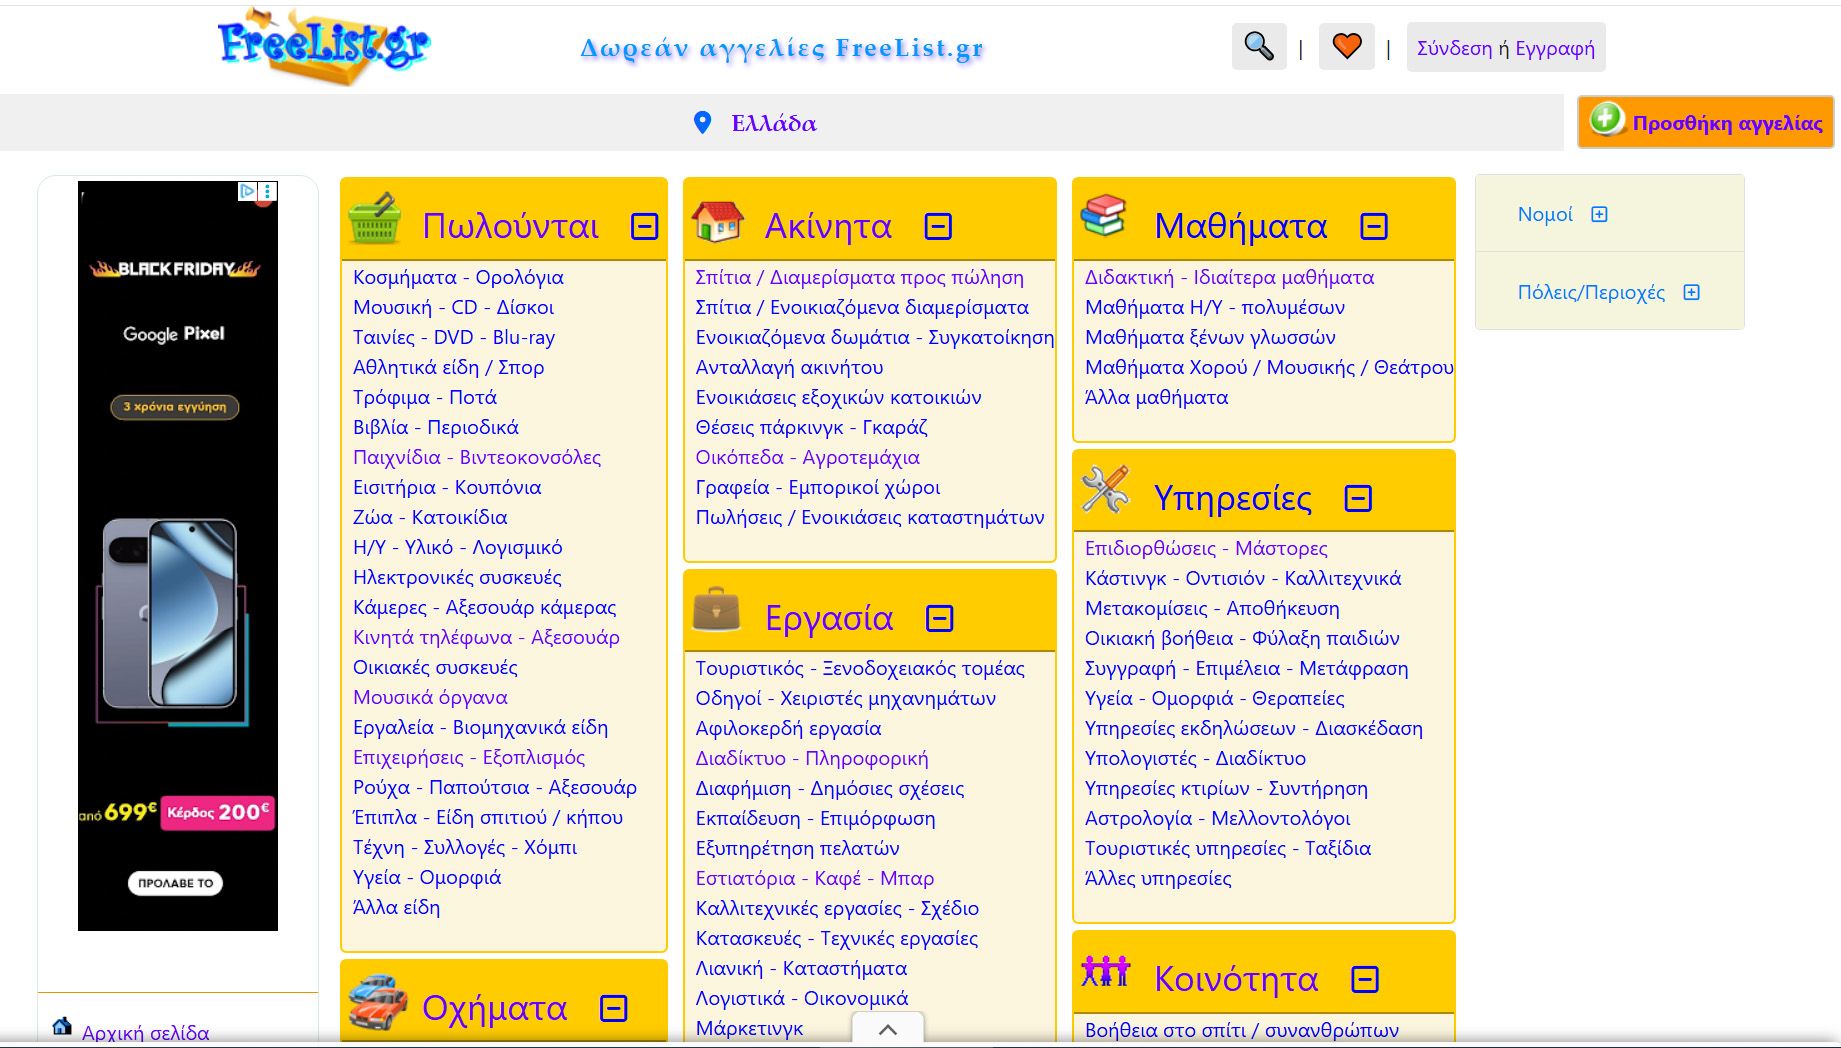Click the magnifying glass search icon

(x=1258, y=47)
